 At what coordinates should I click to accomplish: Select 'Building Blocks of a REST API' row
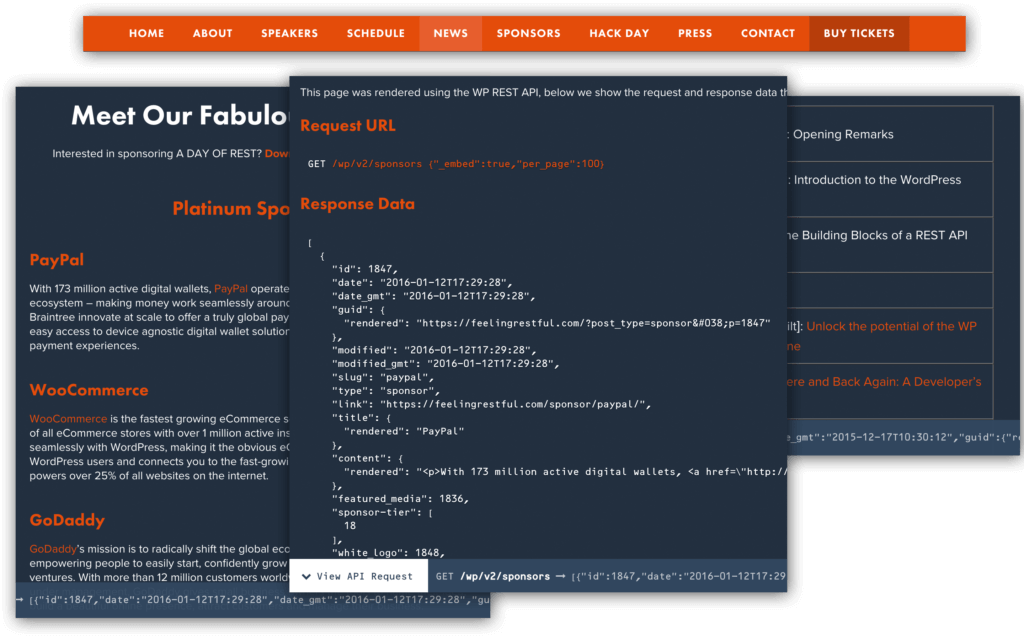point(890,245)
